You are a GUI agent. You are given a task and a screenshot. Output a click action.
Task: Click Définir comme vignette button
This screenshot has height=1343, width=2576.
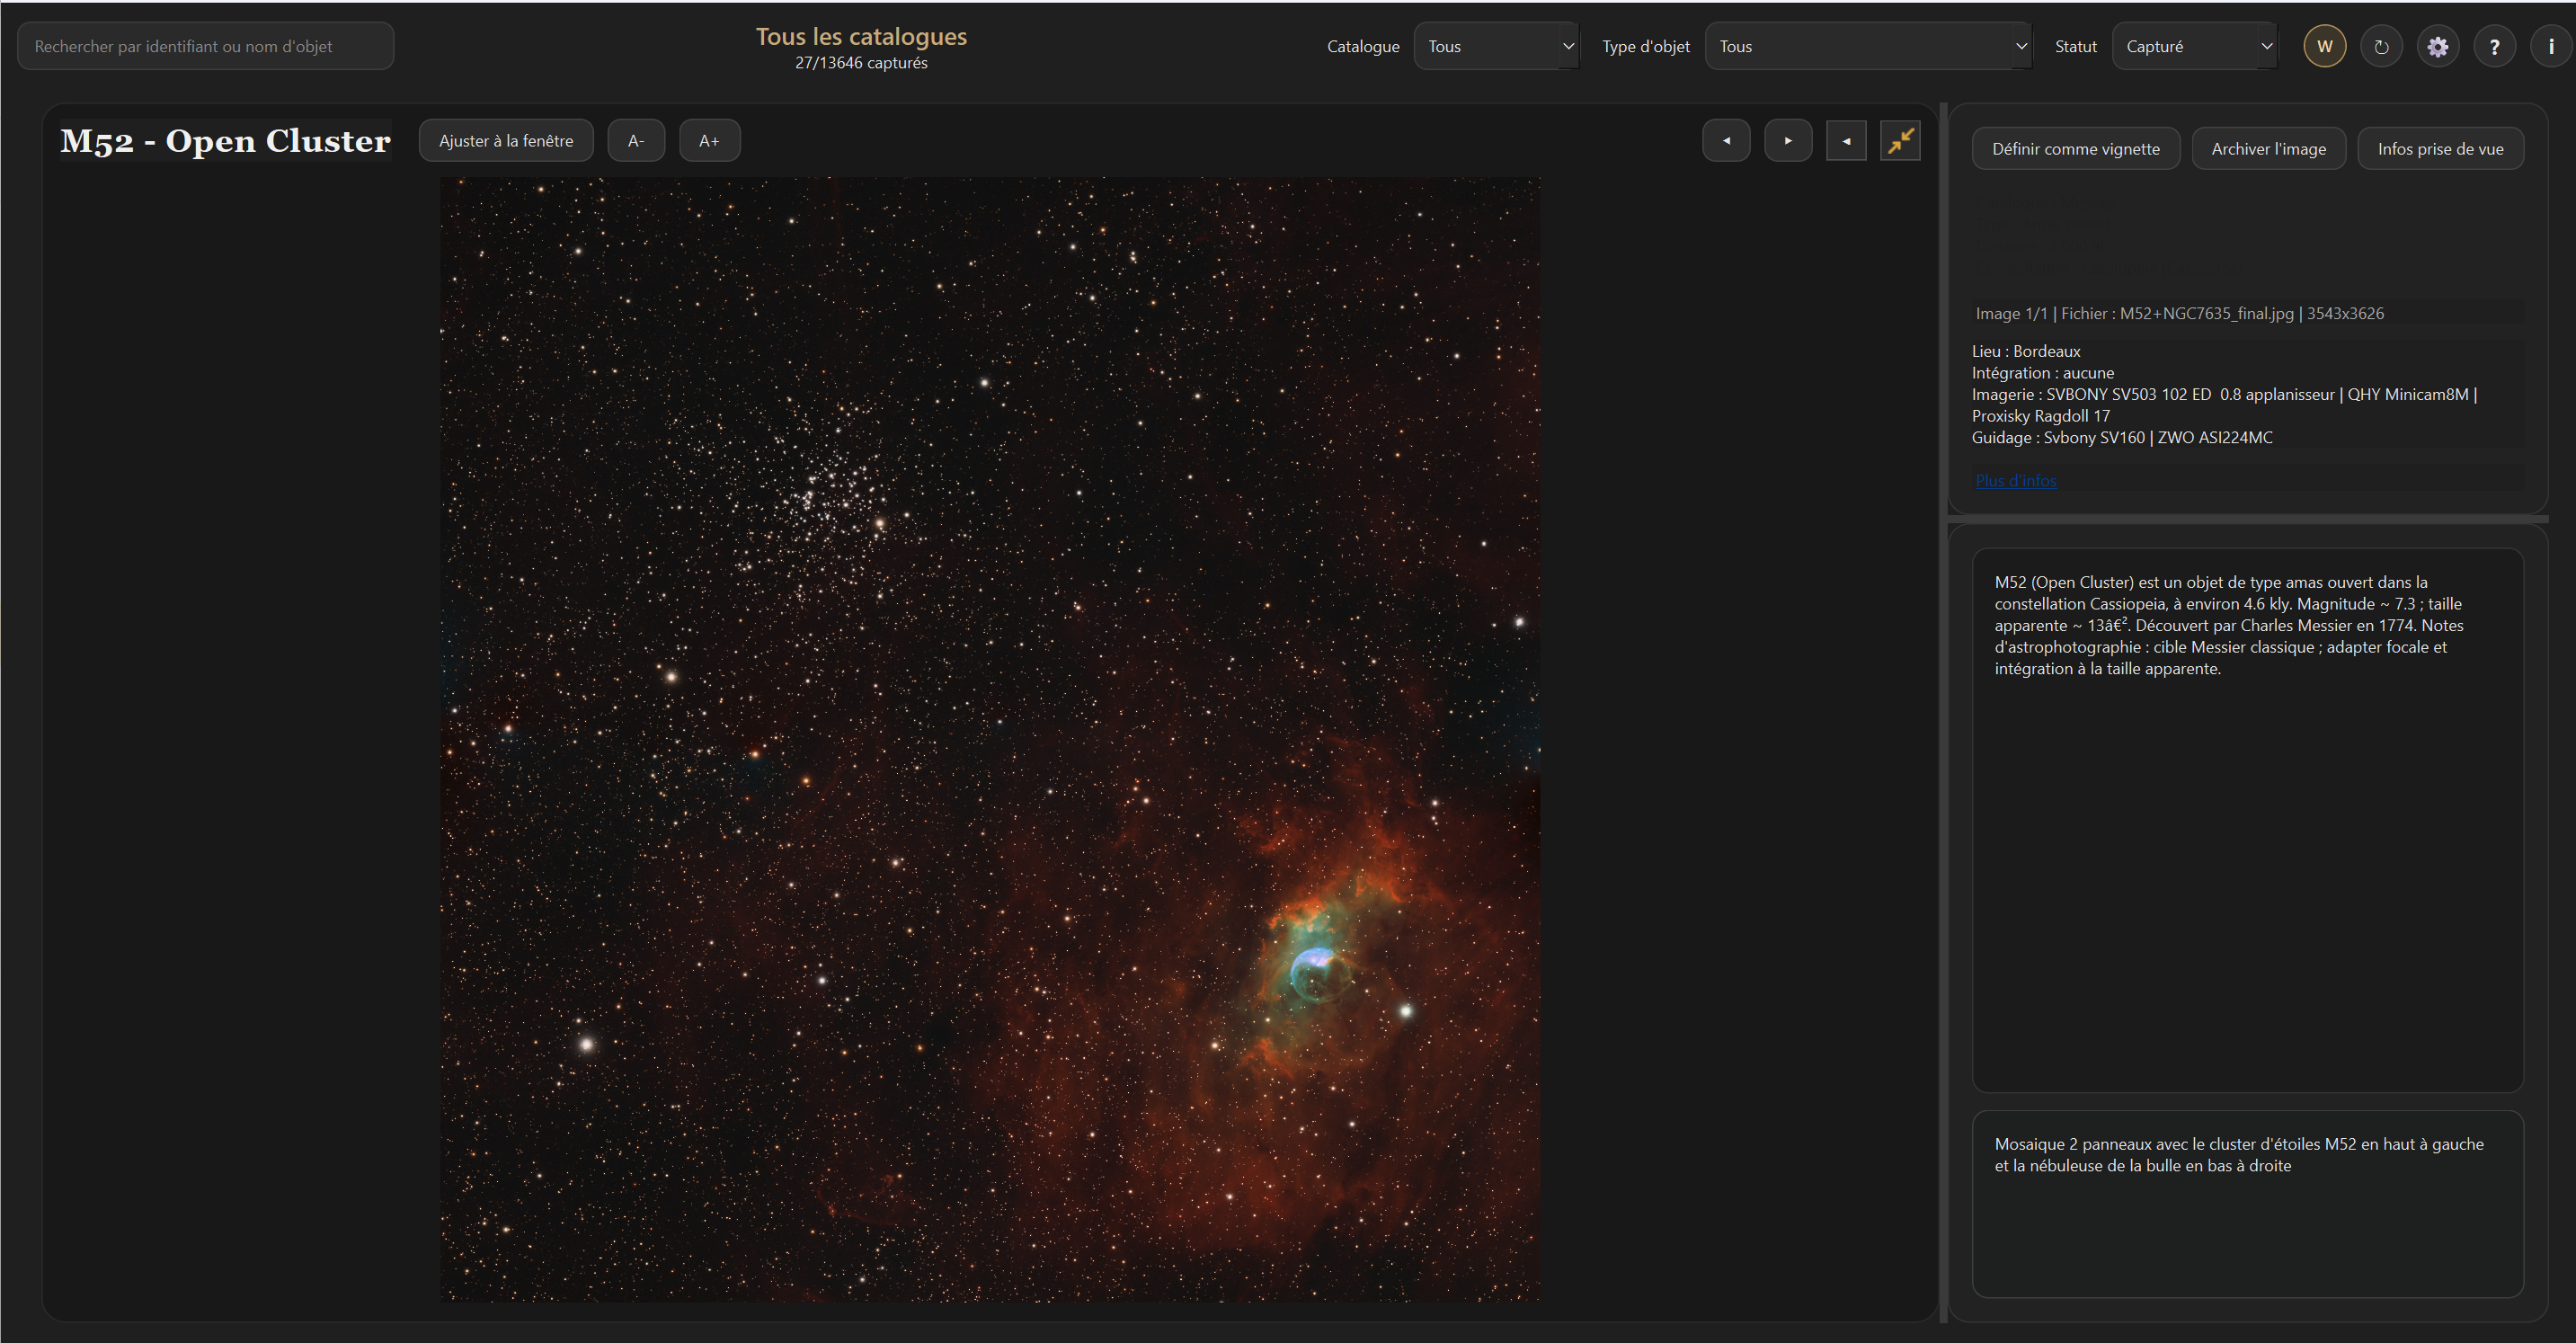tap(2076, 149)
